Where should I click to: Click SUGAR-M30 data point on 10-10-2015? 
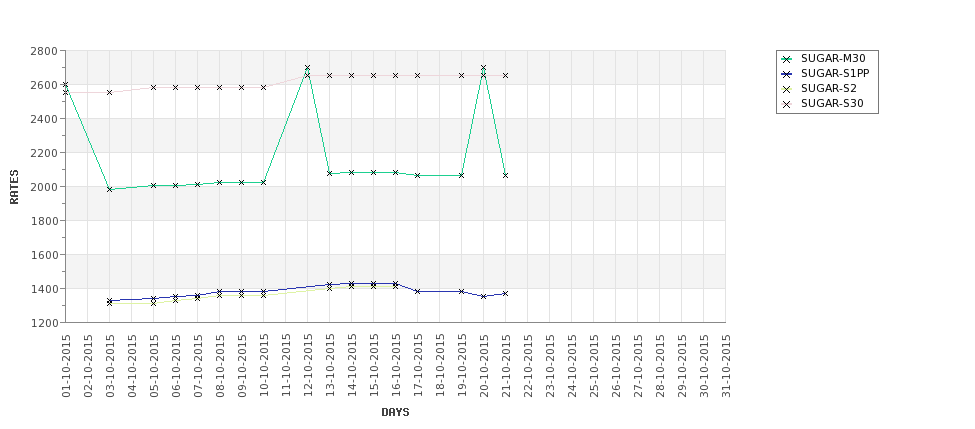(264, 182)
